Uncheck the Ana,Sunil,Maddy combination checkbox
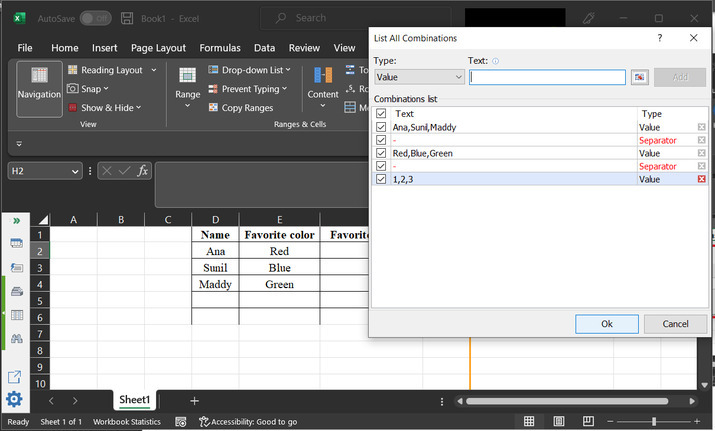Screen dimensions: 715x431 381,127
